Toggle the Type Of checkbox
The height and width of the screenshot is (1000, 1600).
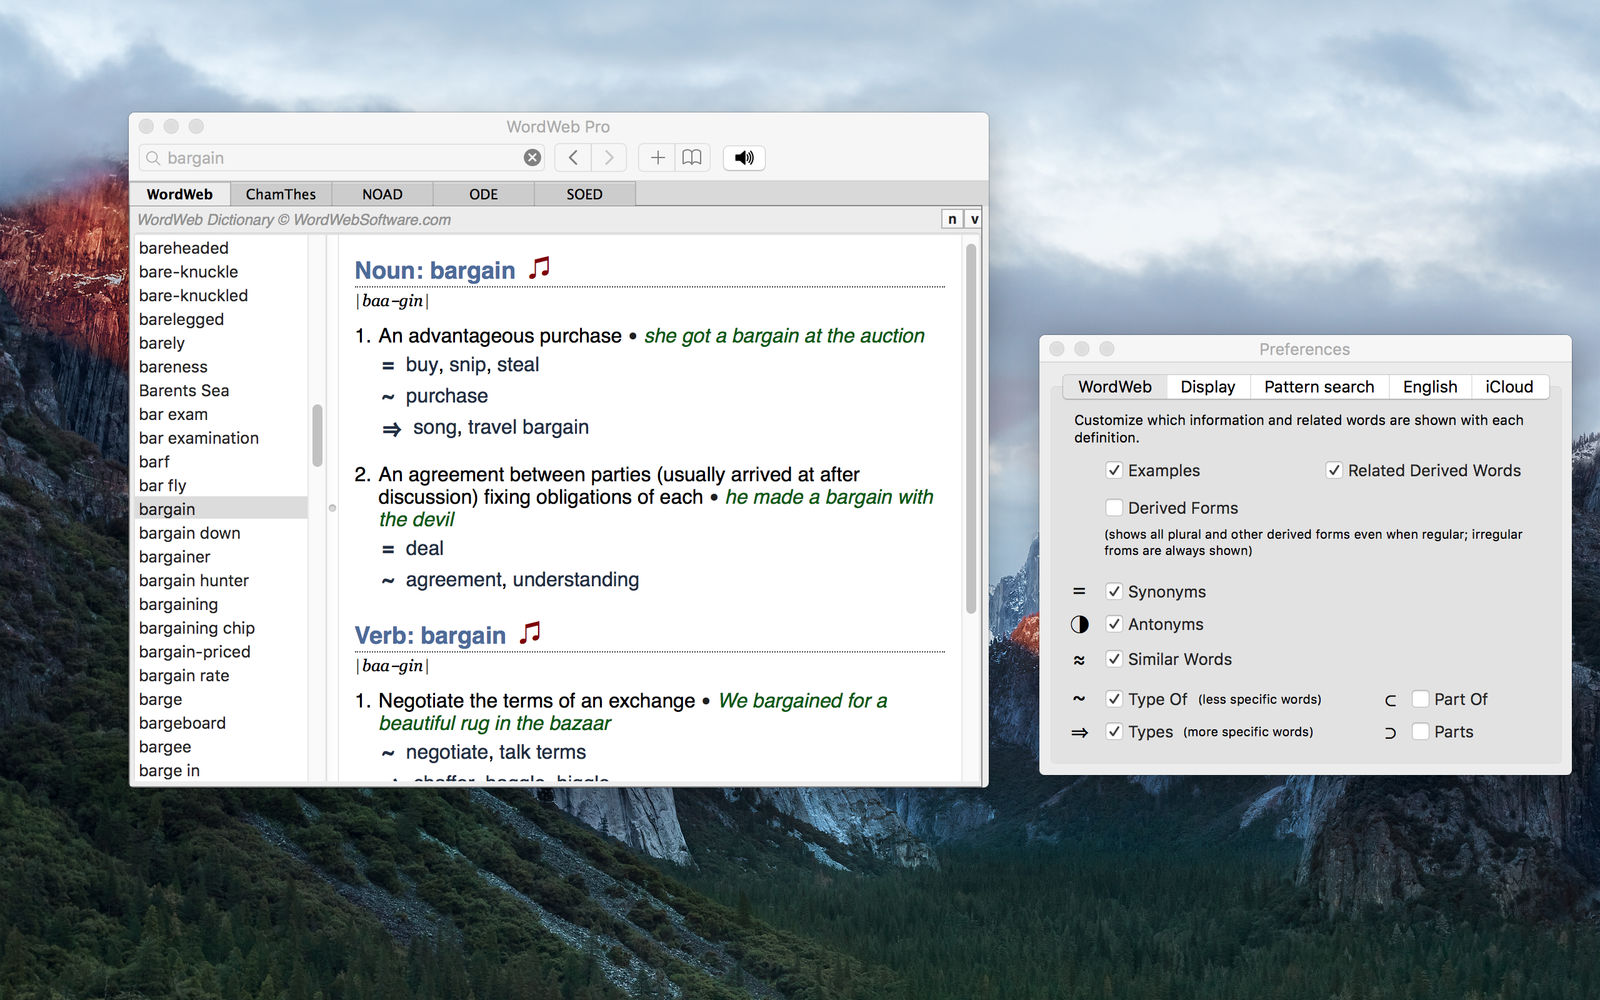(x=1114, y=699)
